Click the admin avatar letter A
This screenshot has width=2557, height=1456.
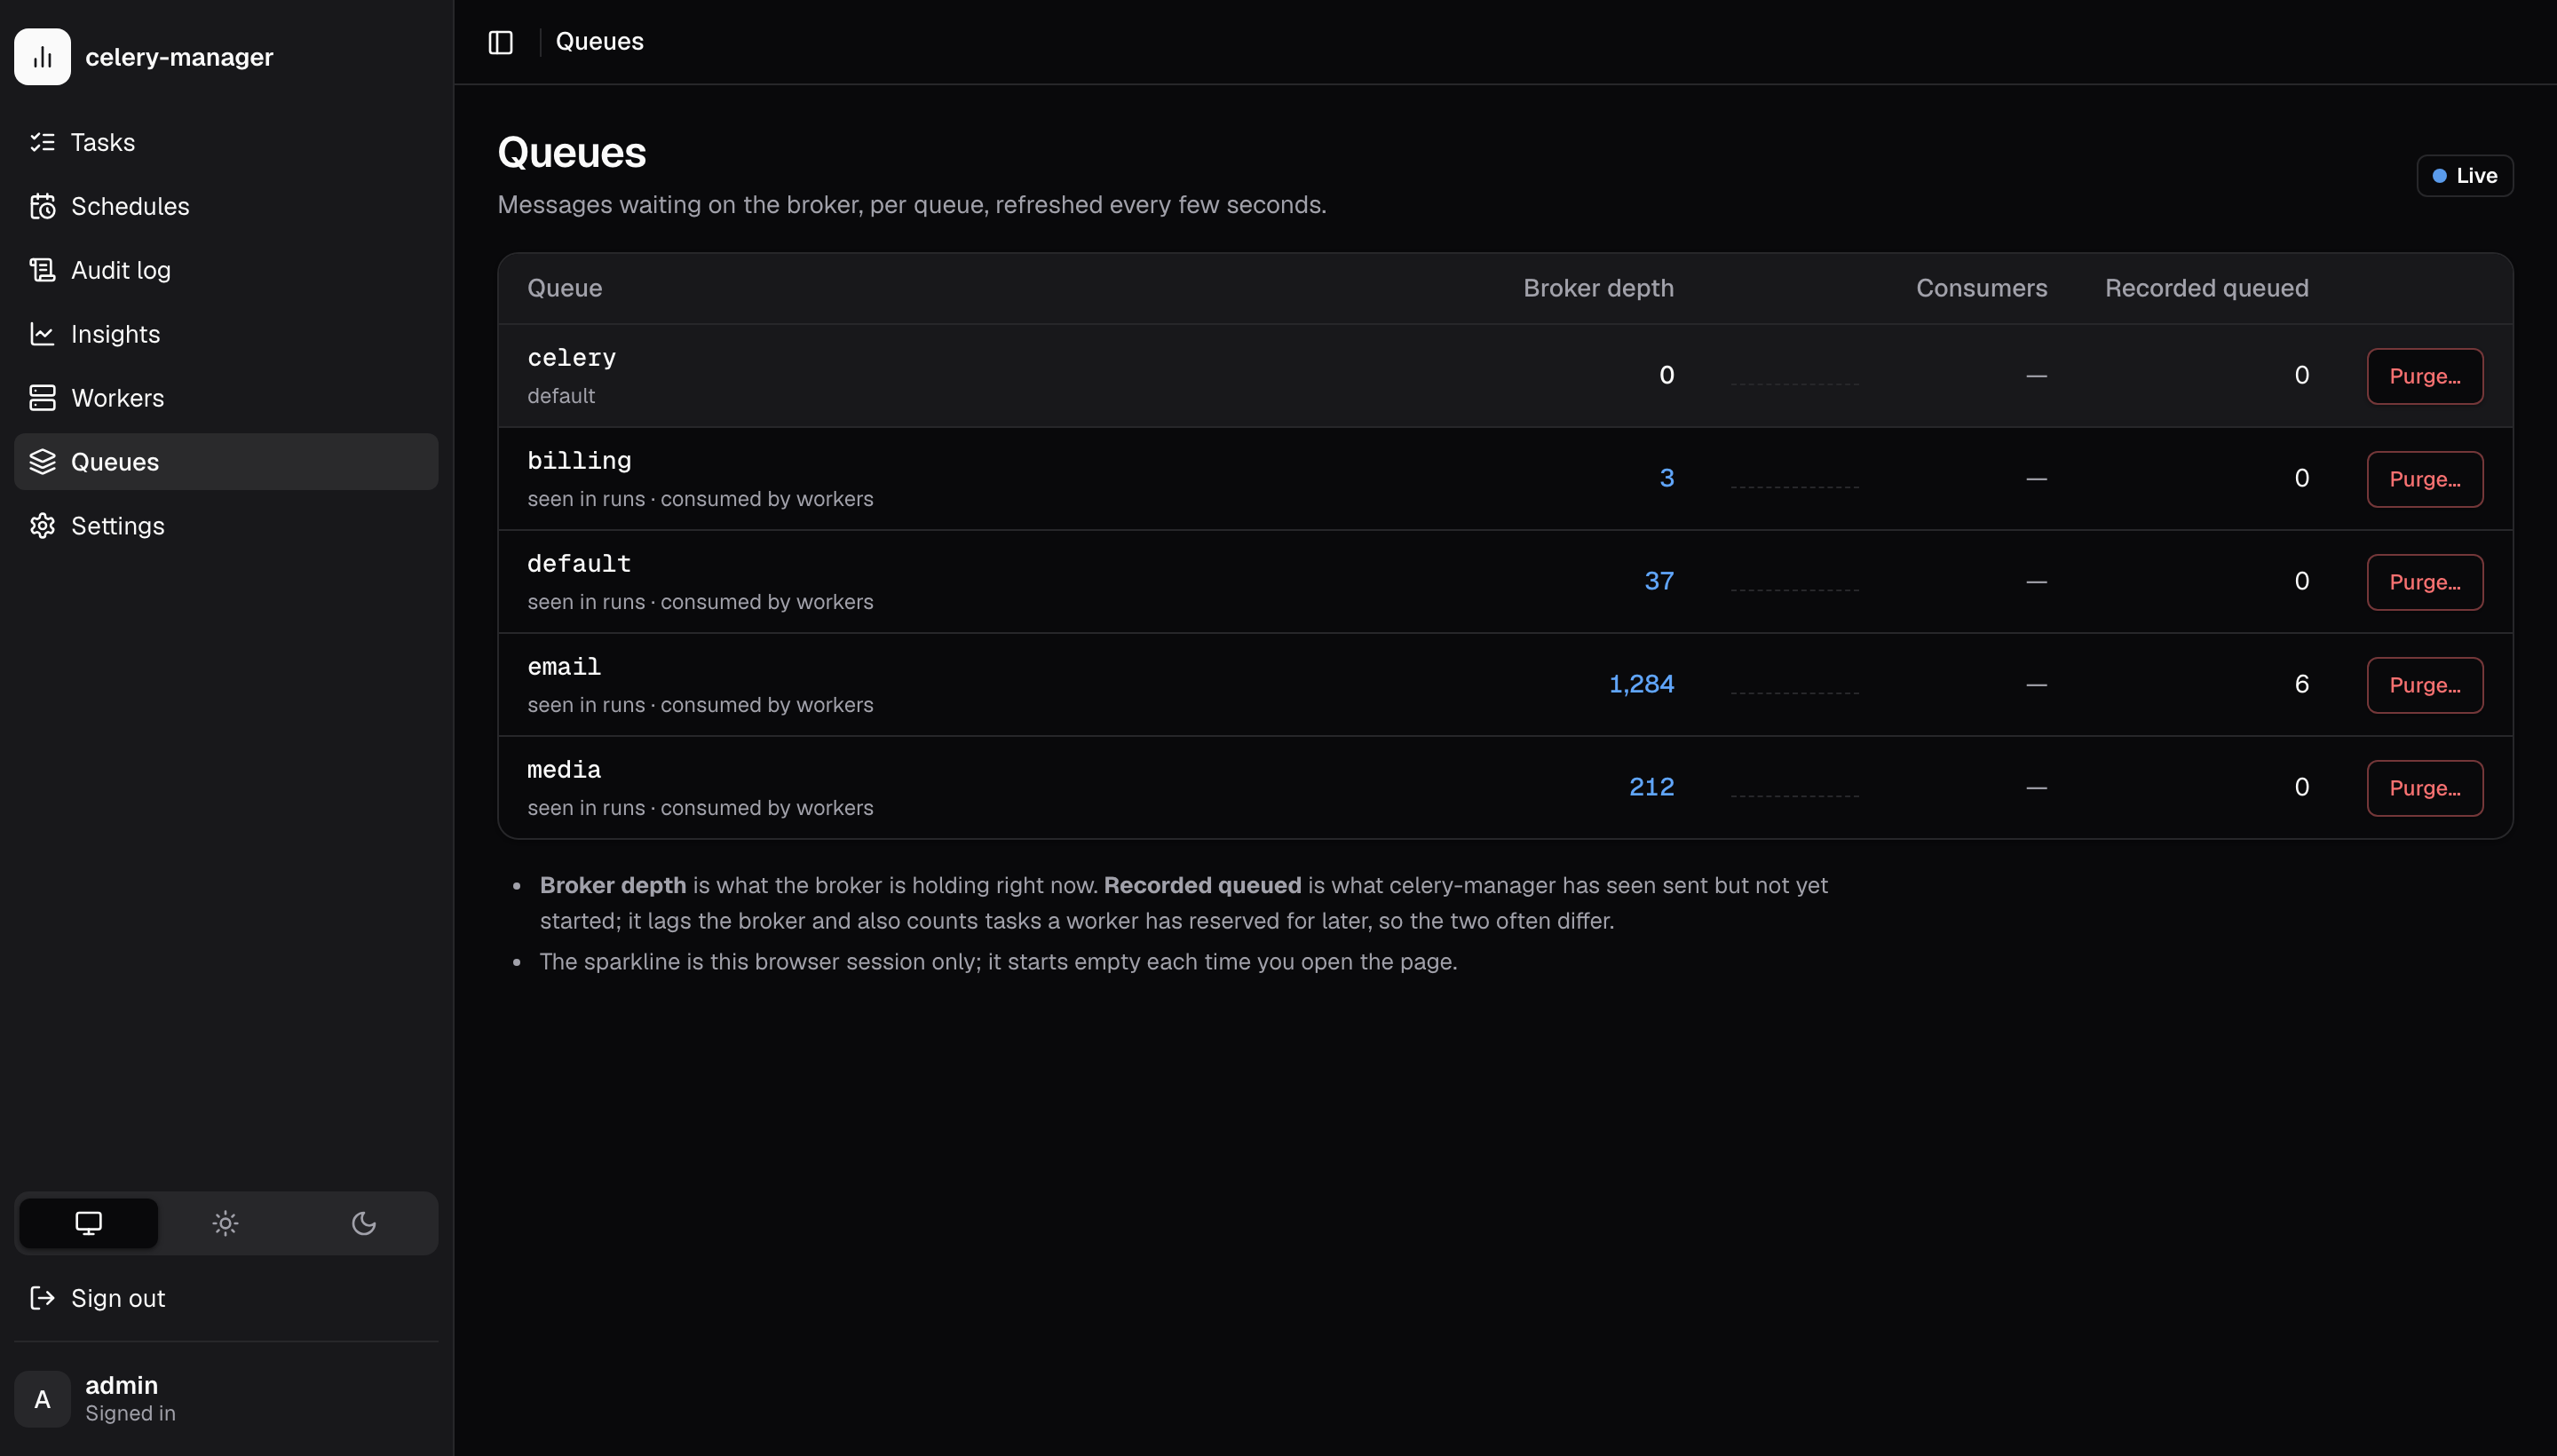point(42,1399)
